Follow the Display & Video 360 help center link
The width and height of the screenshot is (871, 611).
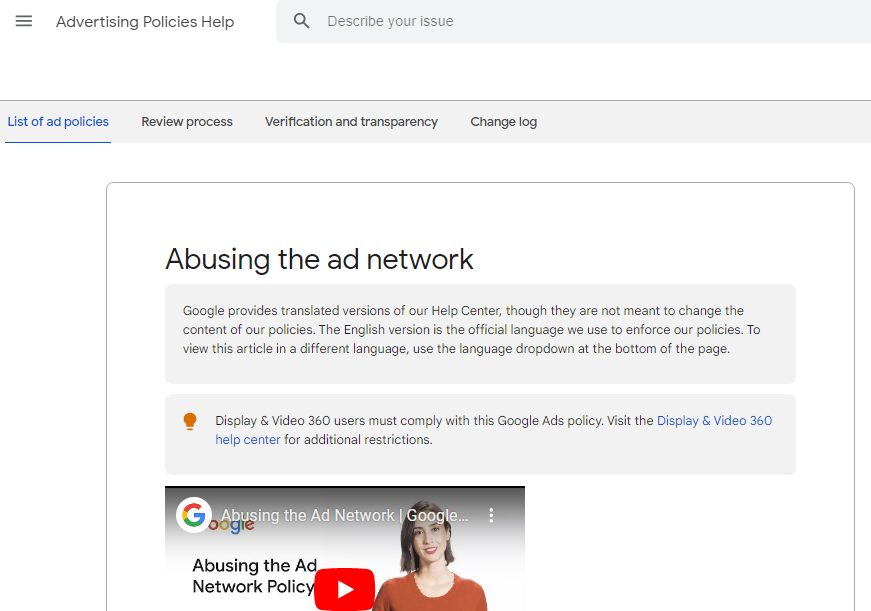coord(714,420)
